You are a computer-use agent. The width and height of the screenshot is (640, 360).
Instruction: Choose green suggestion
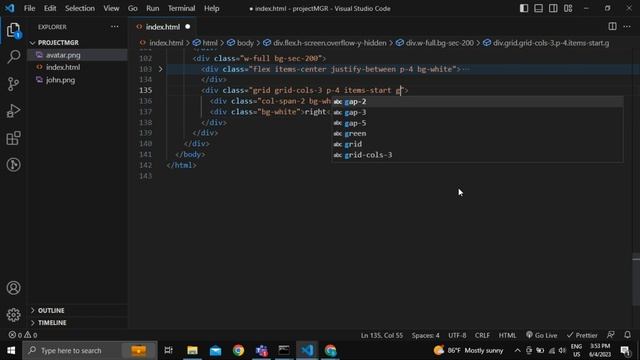pos(477,133)
